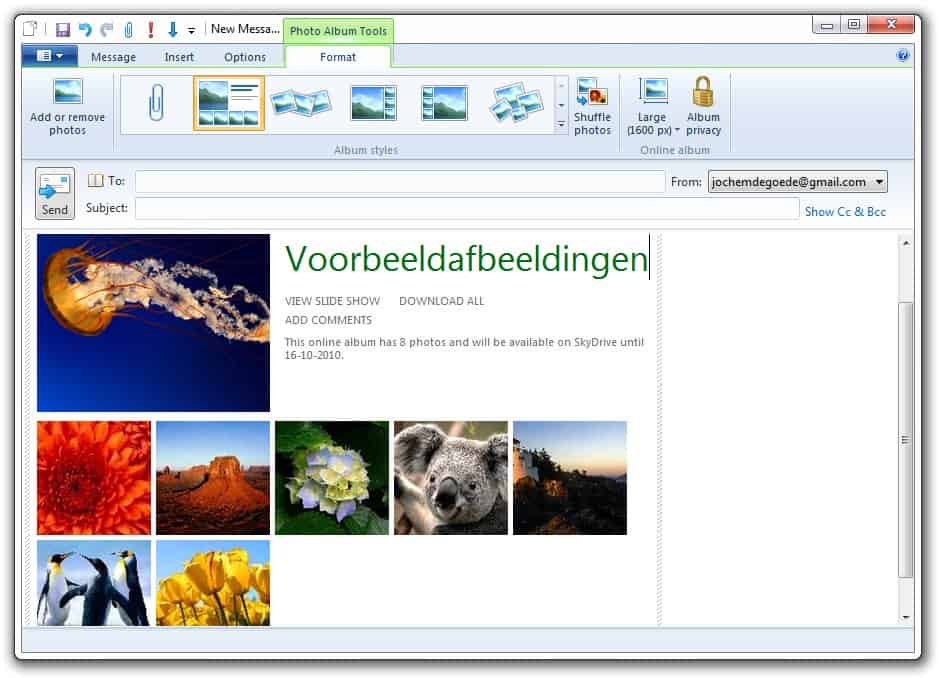The image size is (940, 678).
Task: Switch to the Options tab
Action: click(245, 57)
